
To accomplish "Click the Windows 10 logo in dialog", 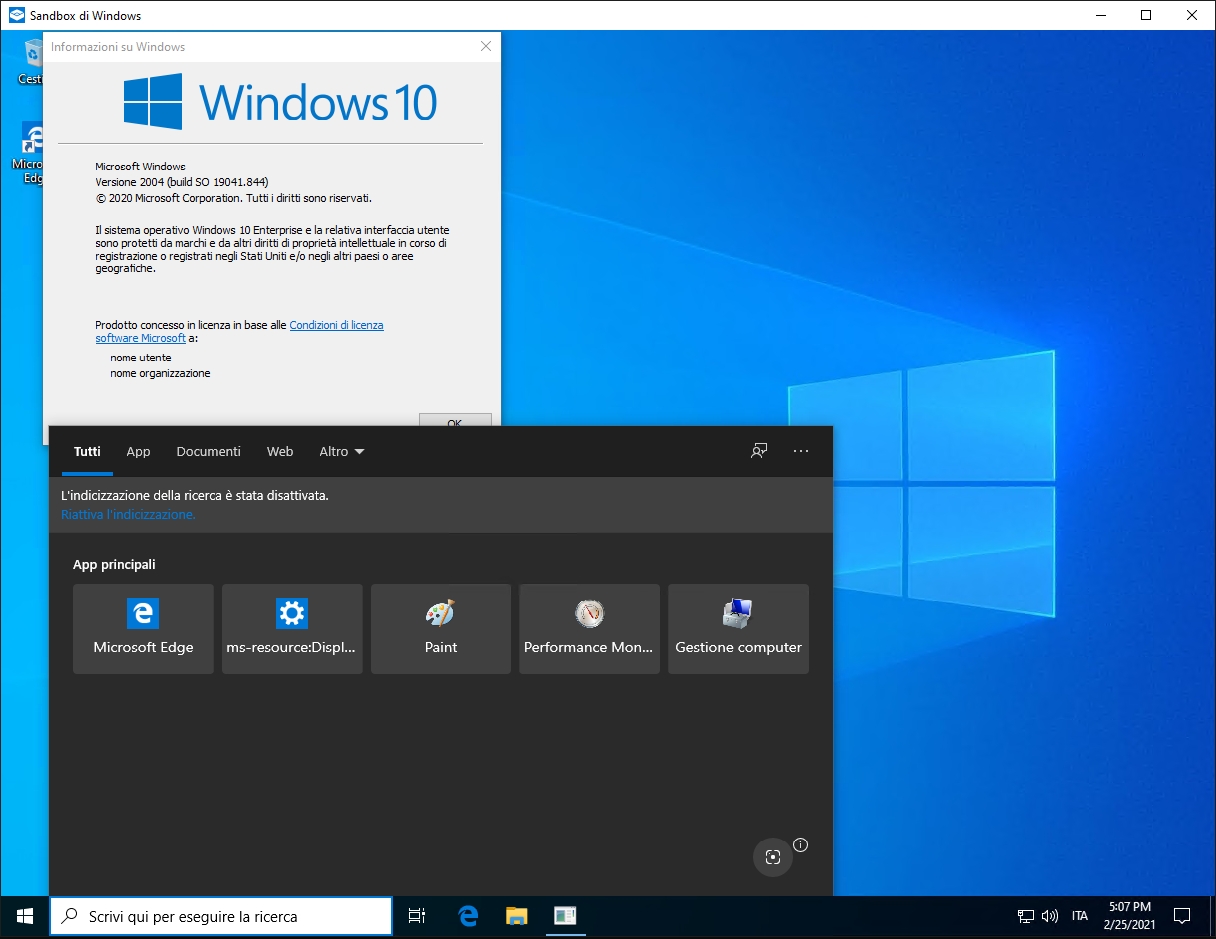I will click(x=281, y=101).
